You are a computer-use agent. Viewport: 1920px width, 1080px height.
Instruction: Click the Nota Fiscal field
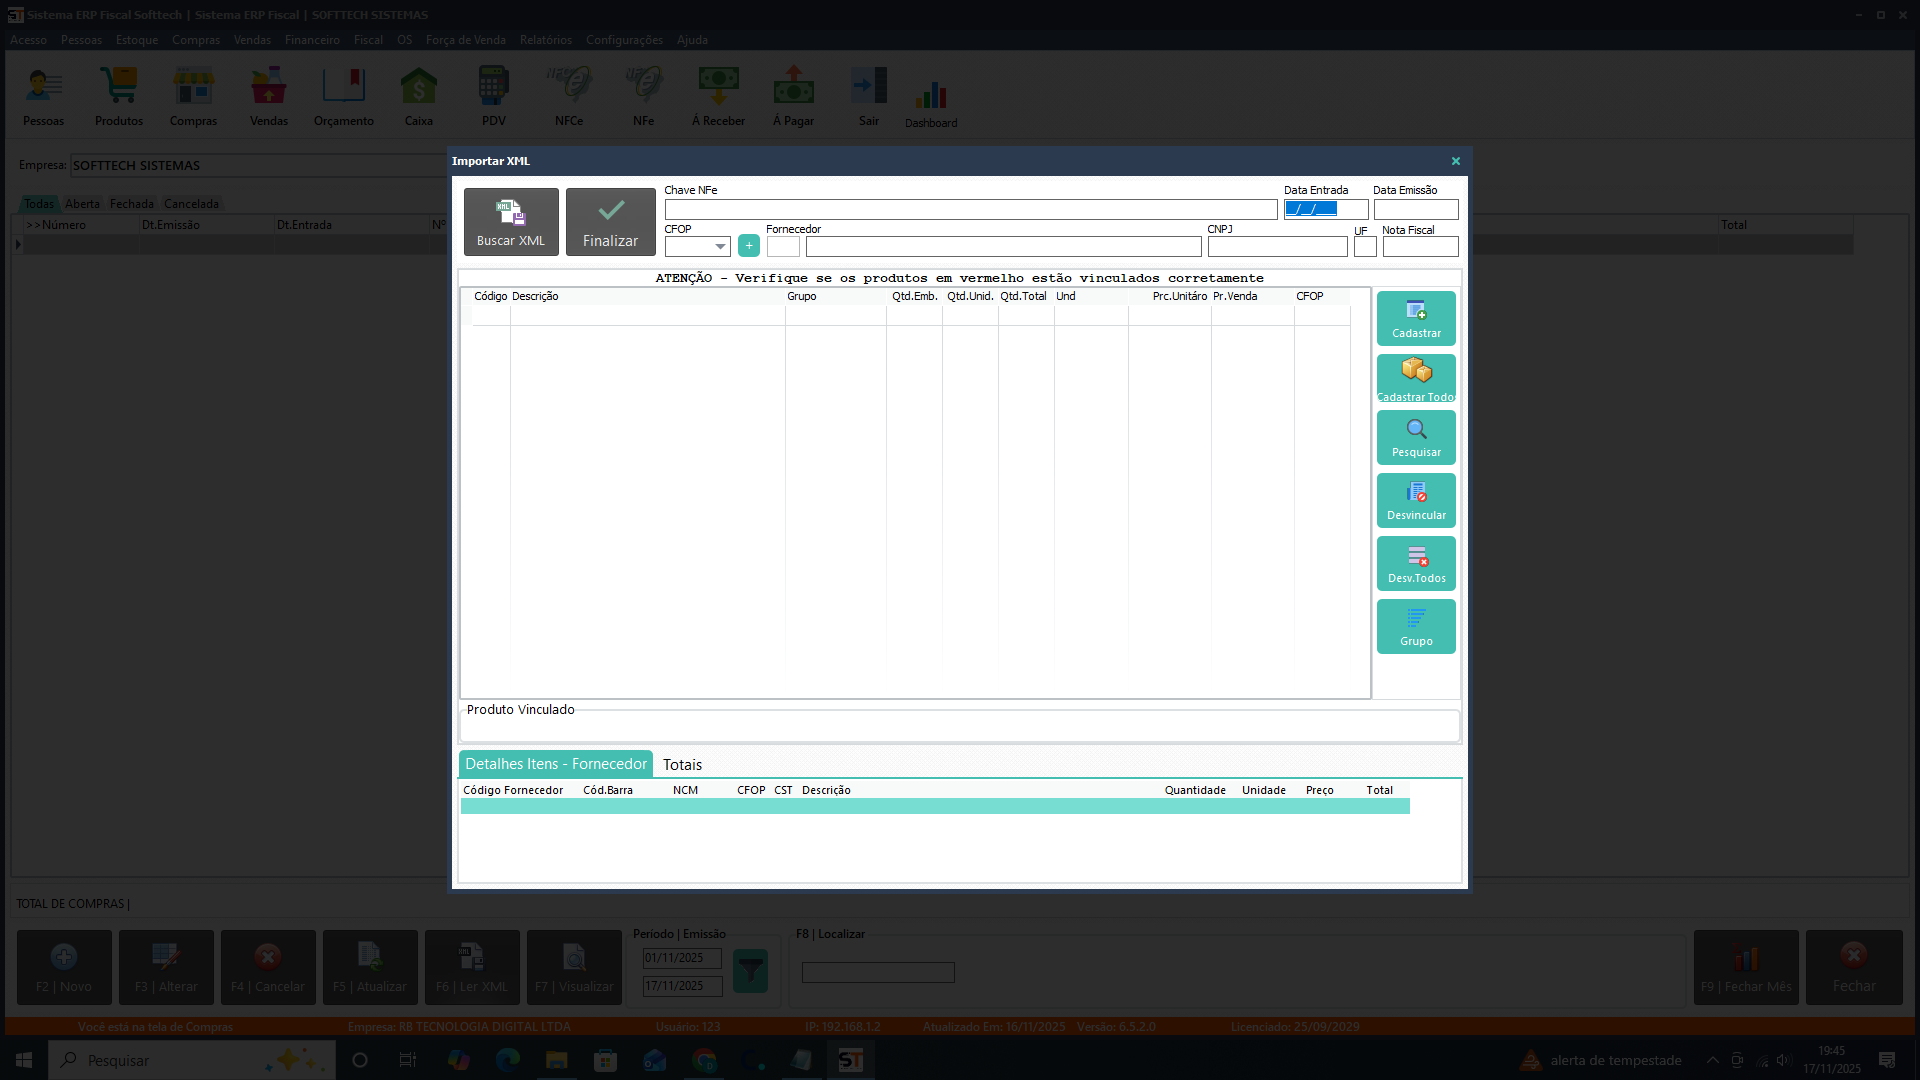1419,247
